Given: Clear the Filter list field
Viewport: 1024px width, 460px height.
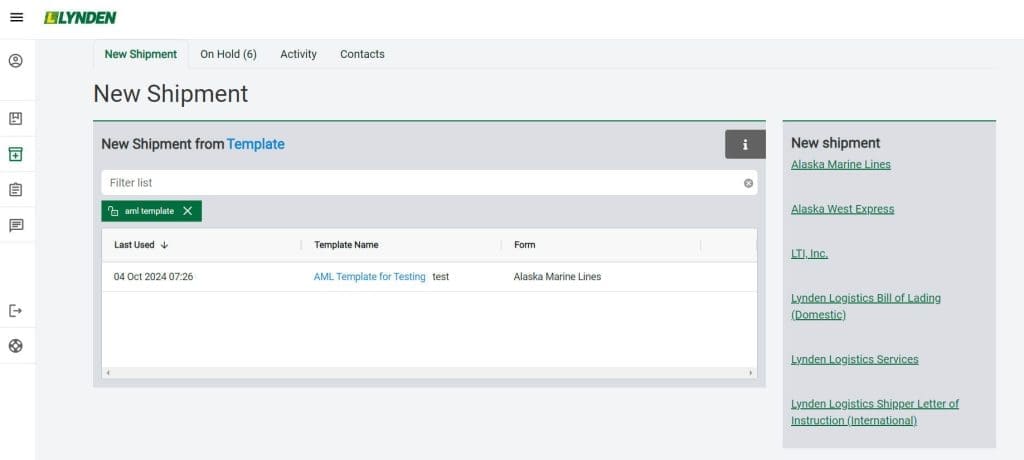Looking at the screenshot, I should coord(748,183).
